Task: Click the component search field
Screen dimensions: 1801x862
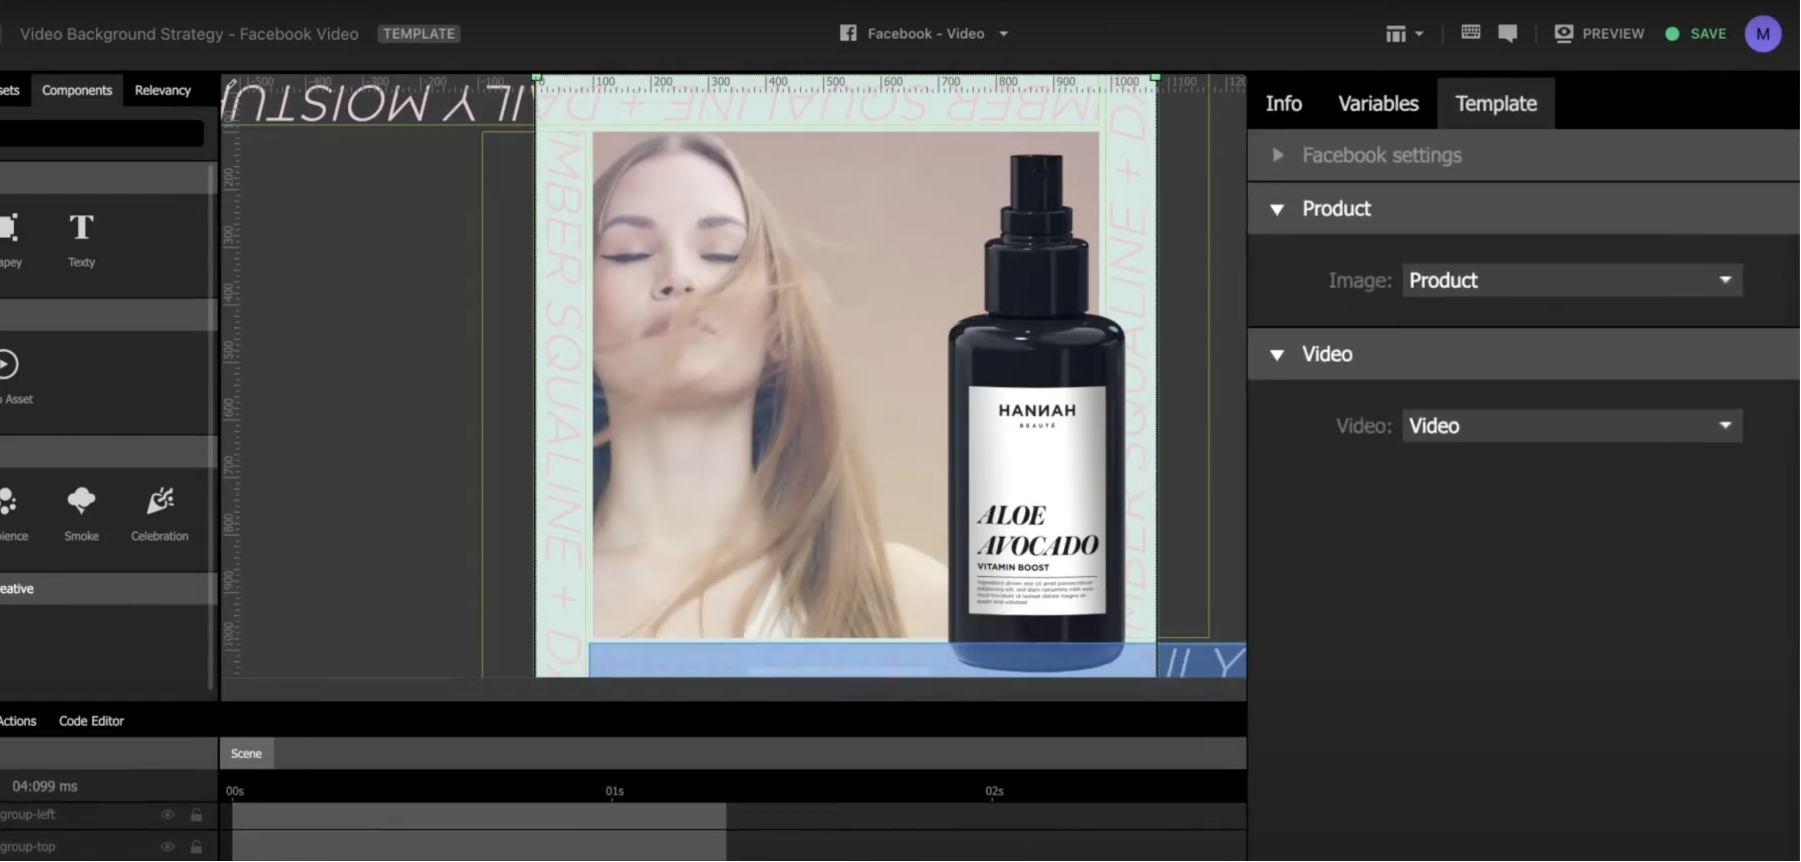Action: pyautogui.click(x=102, y=133)
